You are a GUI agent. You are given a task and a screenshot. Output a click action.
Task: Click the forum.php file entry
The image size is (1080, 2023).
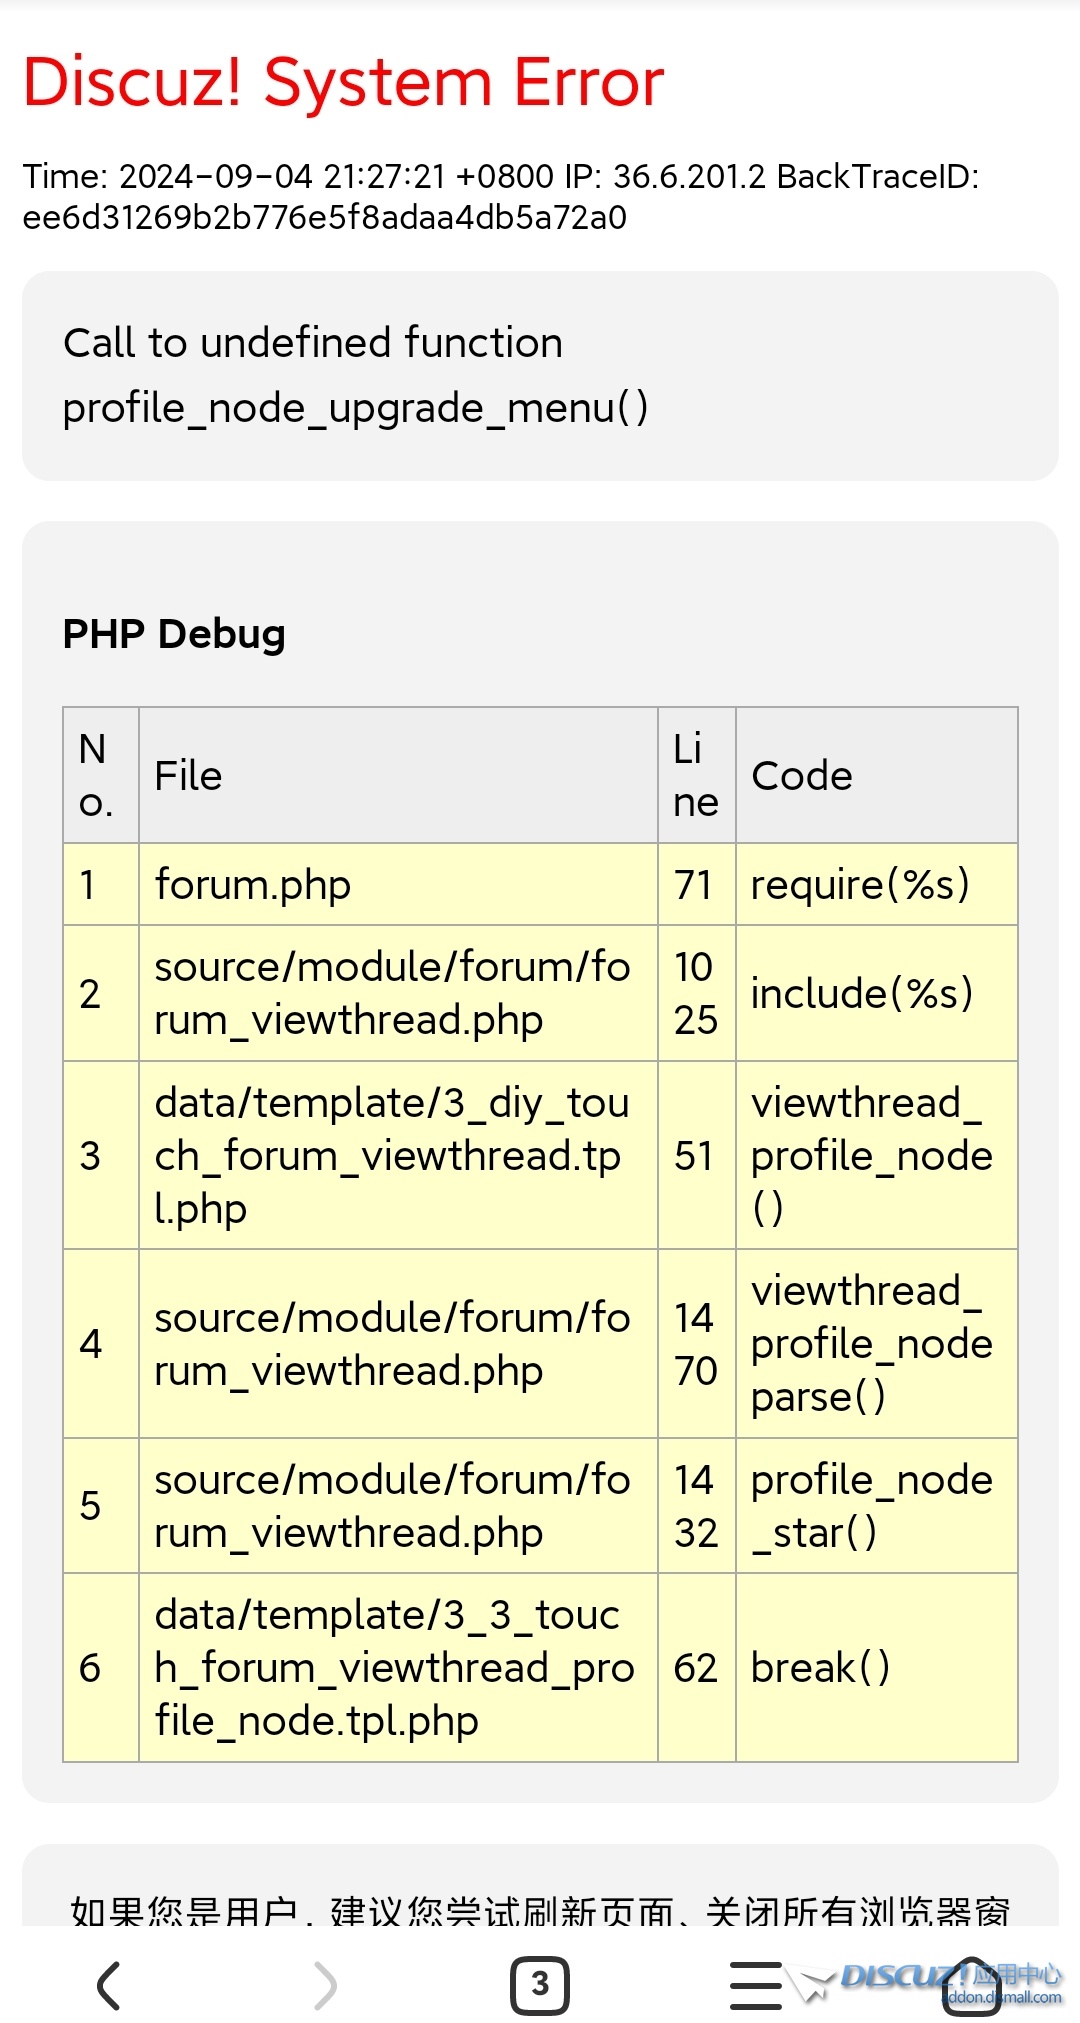click(253, 885)
